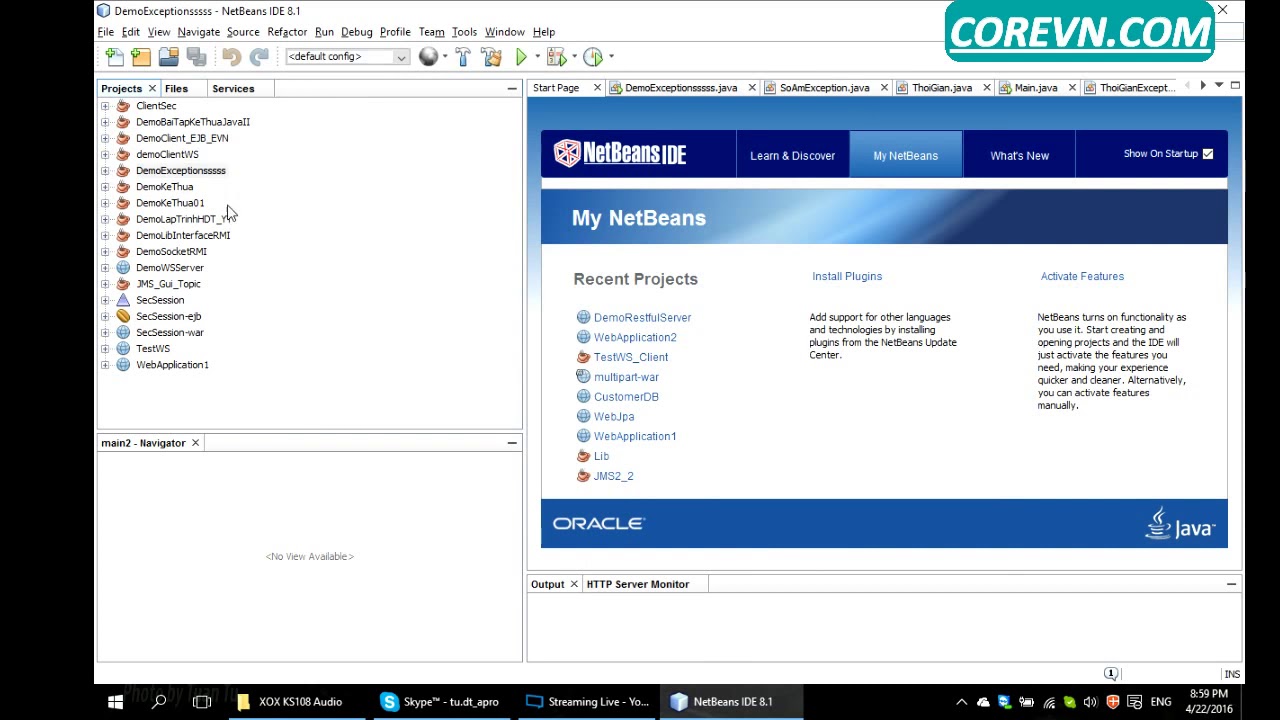This screenshot has height=720, width=1280.
Task: Expand the ClientSec project node
Action: click(x=105, y=106)
